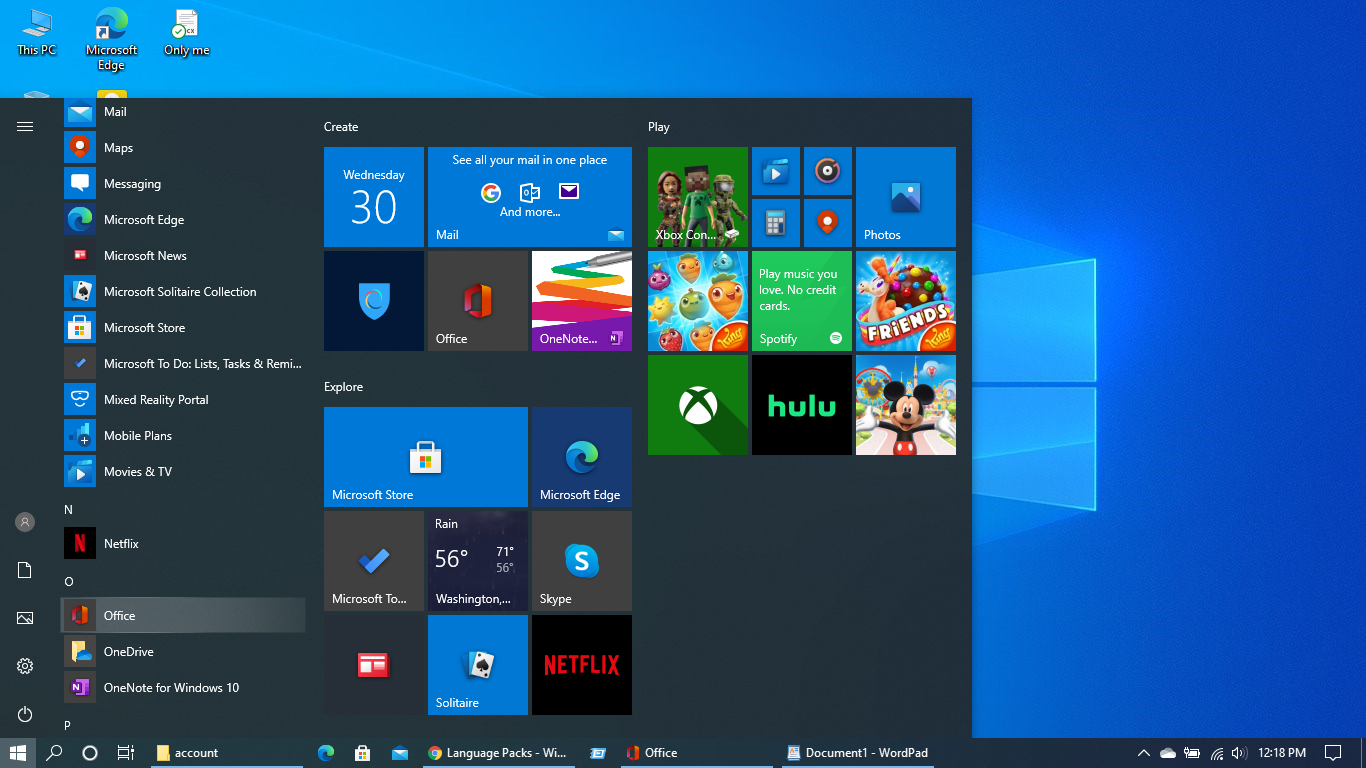Open the Solitaire tile
Image resolution: width=1366 pixels, height=768 pixels.
point(478,665)
